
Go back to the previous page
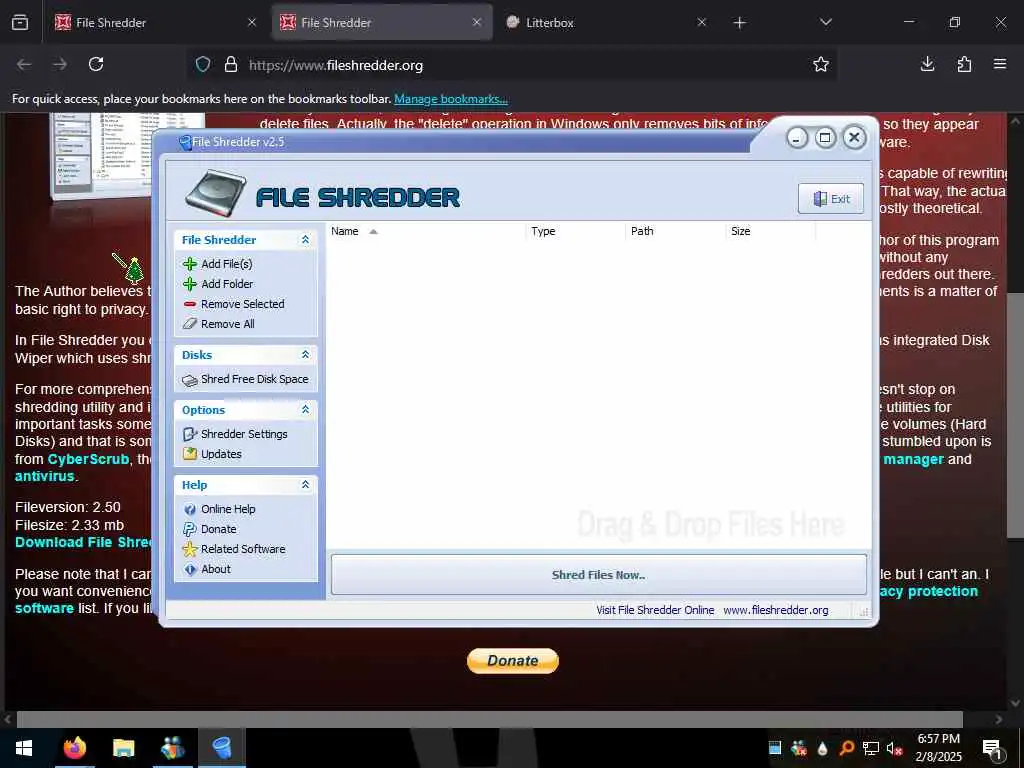point(24,64)
